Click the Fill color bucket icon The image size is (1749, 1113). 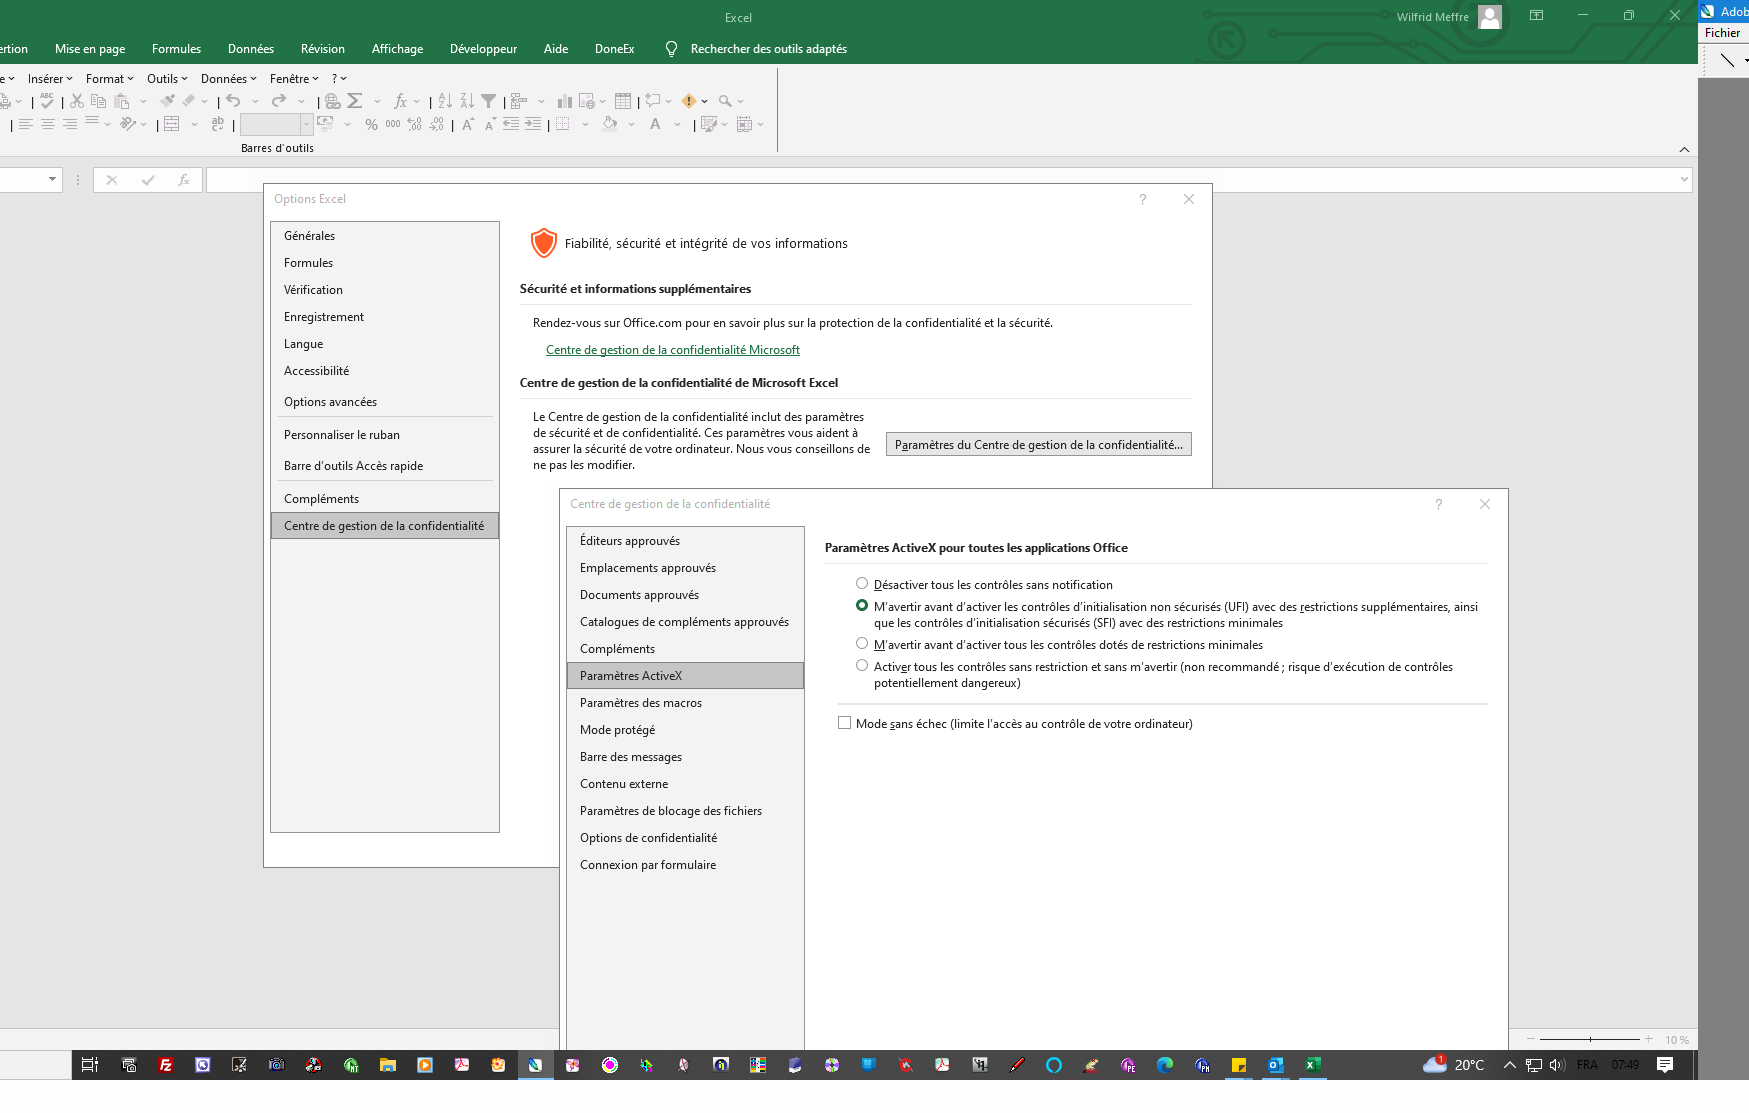(x=609, y=125)
